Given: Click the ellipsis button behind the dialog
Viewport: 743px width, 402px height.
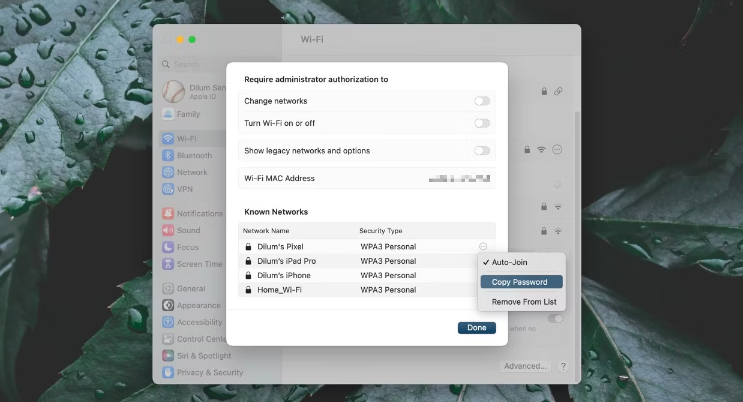Looking at the screenshot, I should click(557, 150).
